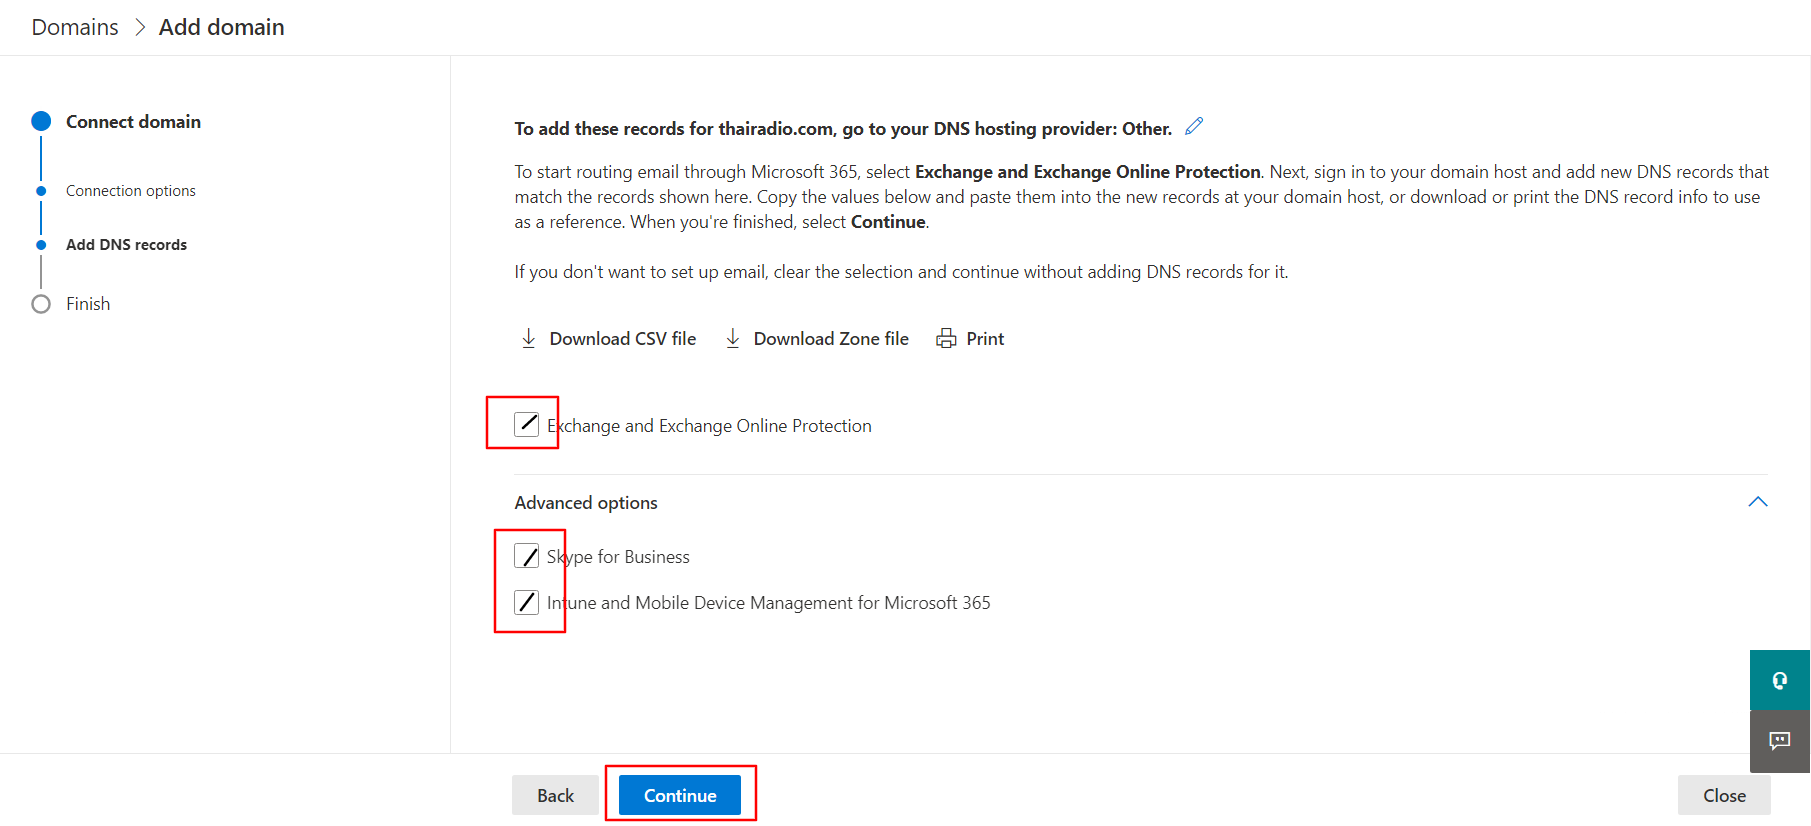Click the Download CSV file arrow icon
This screenshot has height=826, width=1811.
click(x=529, y=339)
